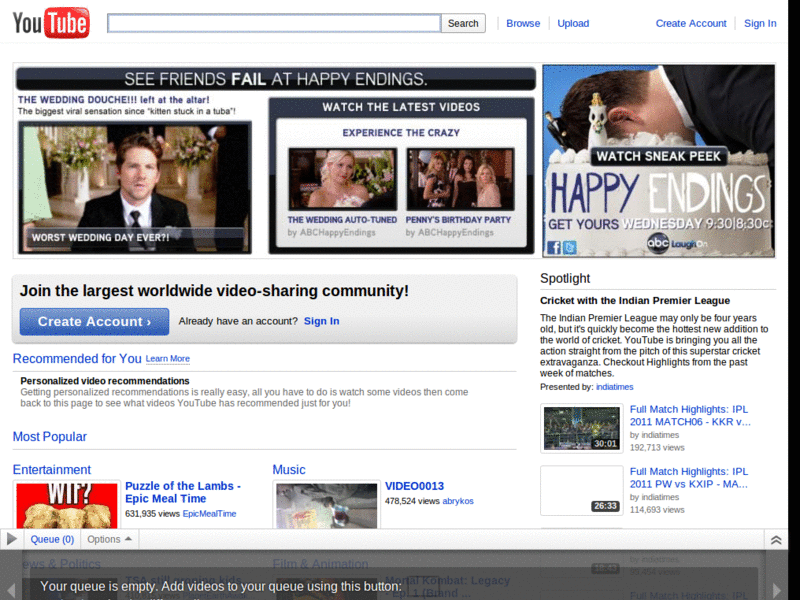Click the Twitter icon on Happy Endings ad
The width and height of the screenshot is (800, 600).
coord(569,247)
